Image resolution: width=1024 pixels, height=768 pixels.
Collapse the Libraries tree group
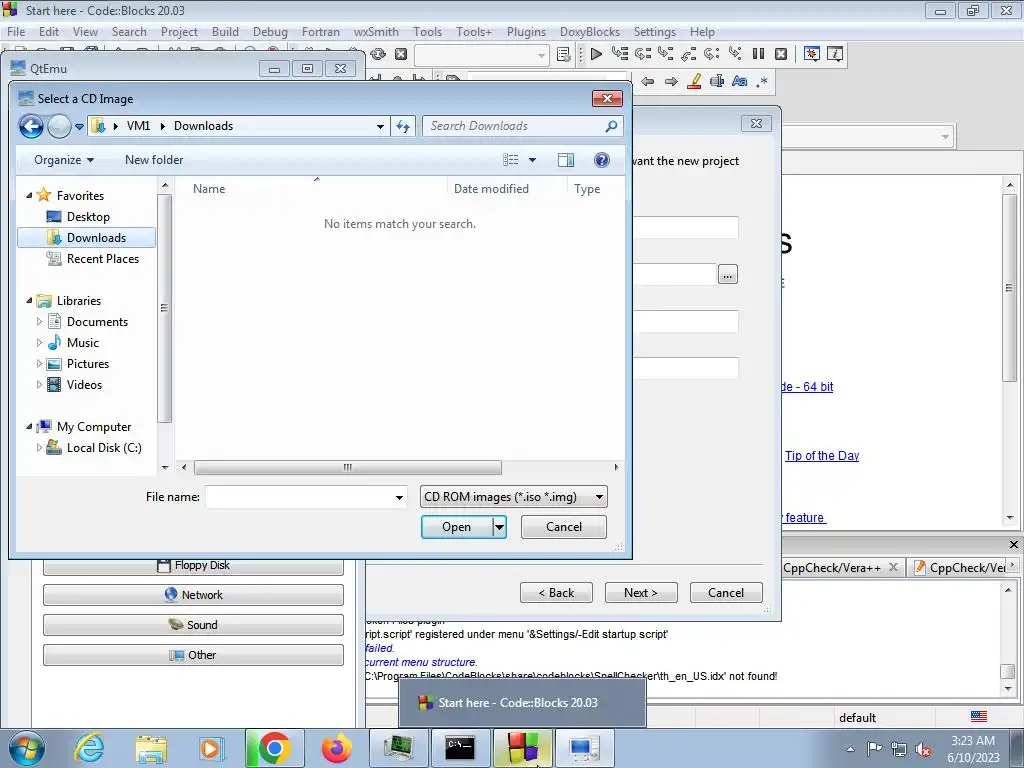(29, 300)
